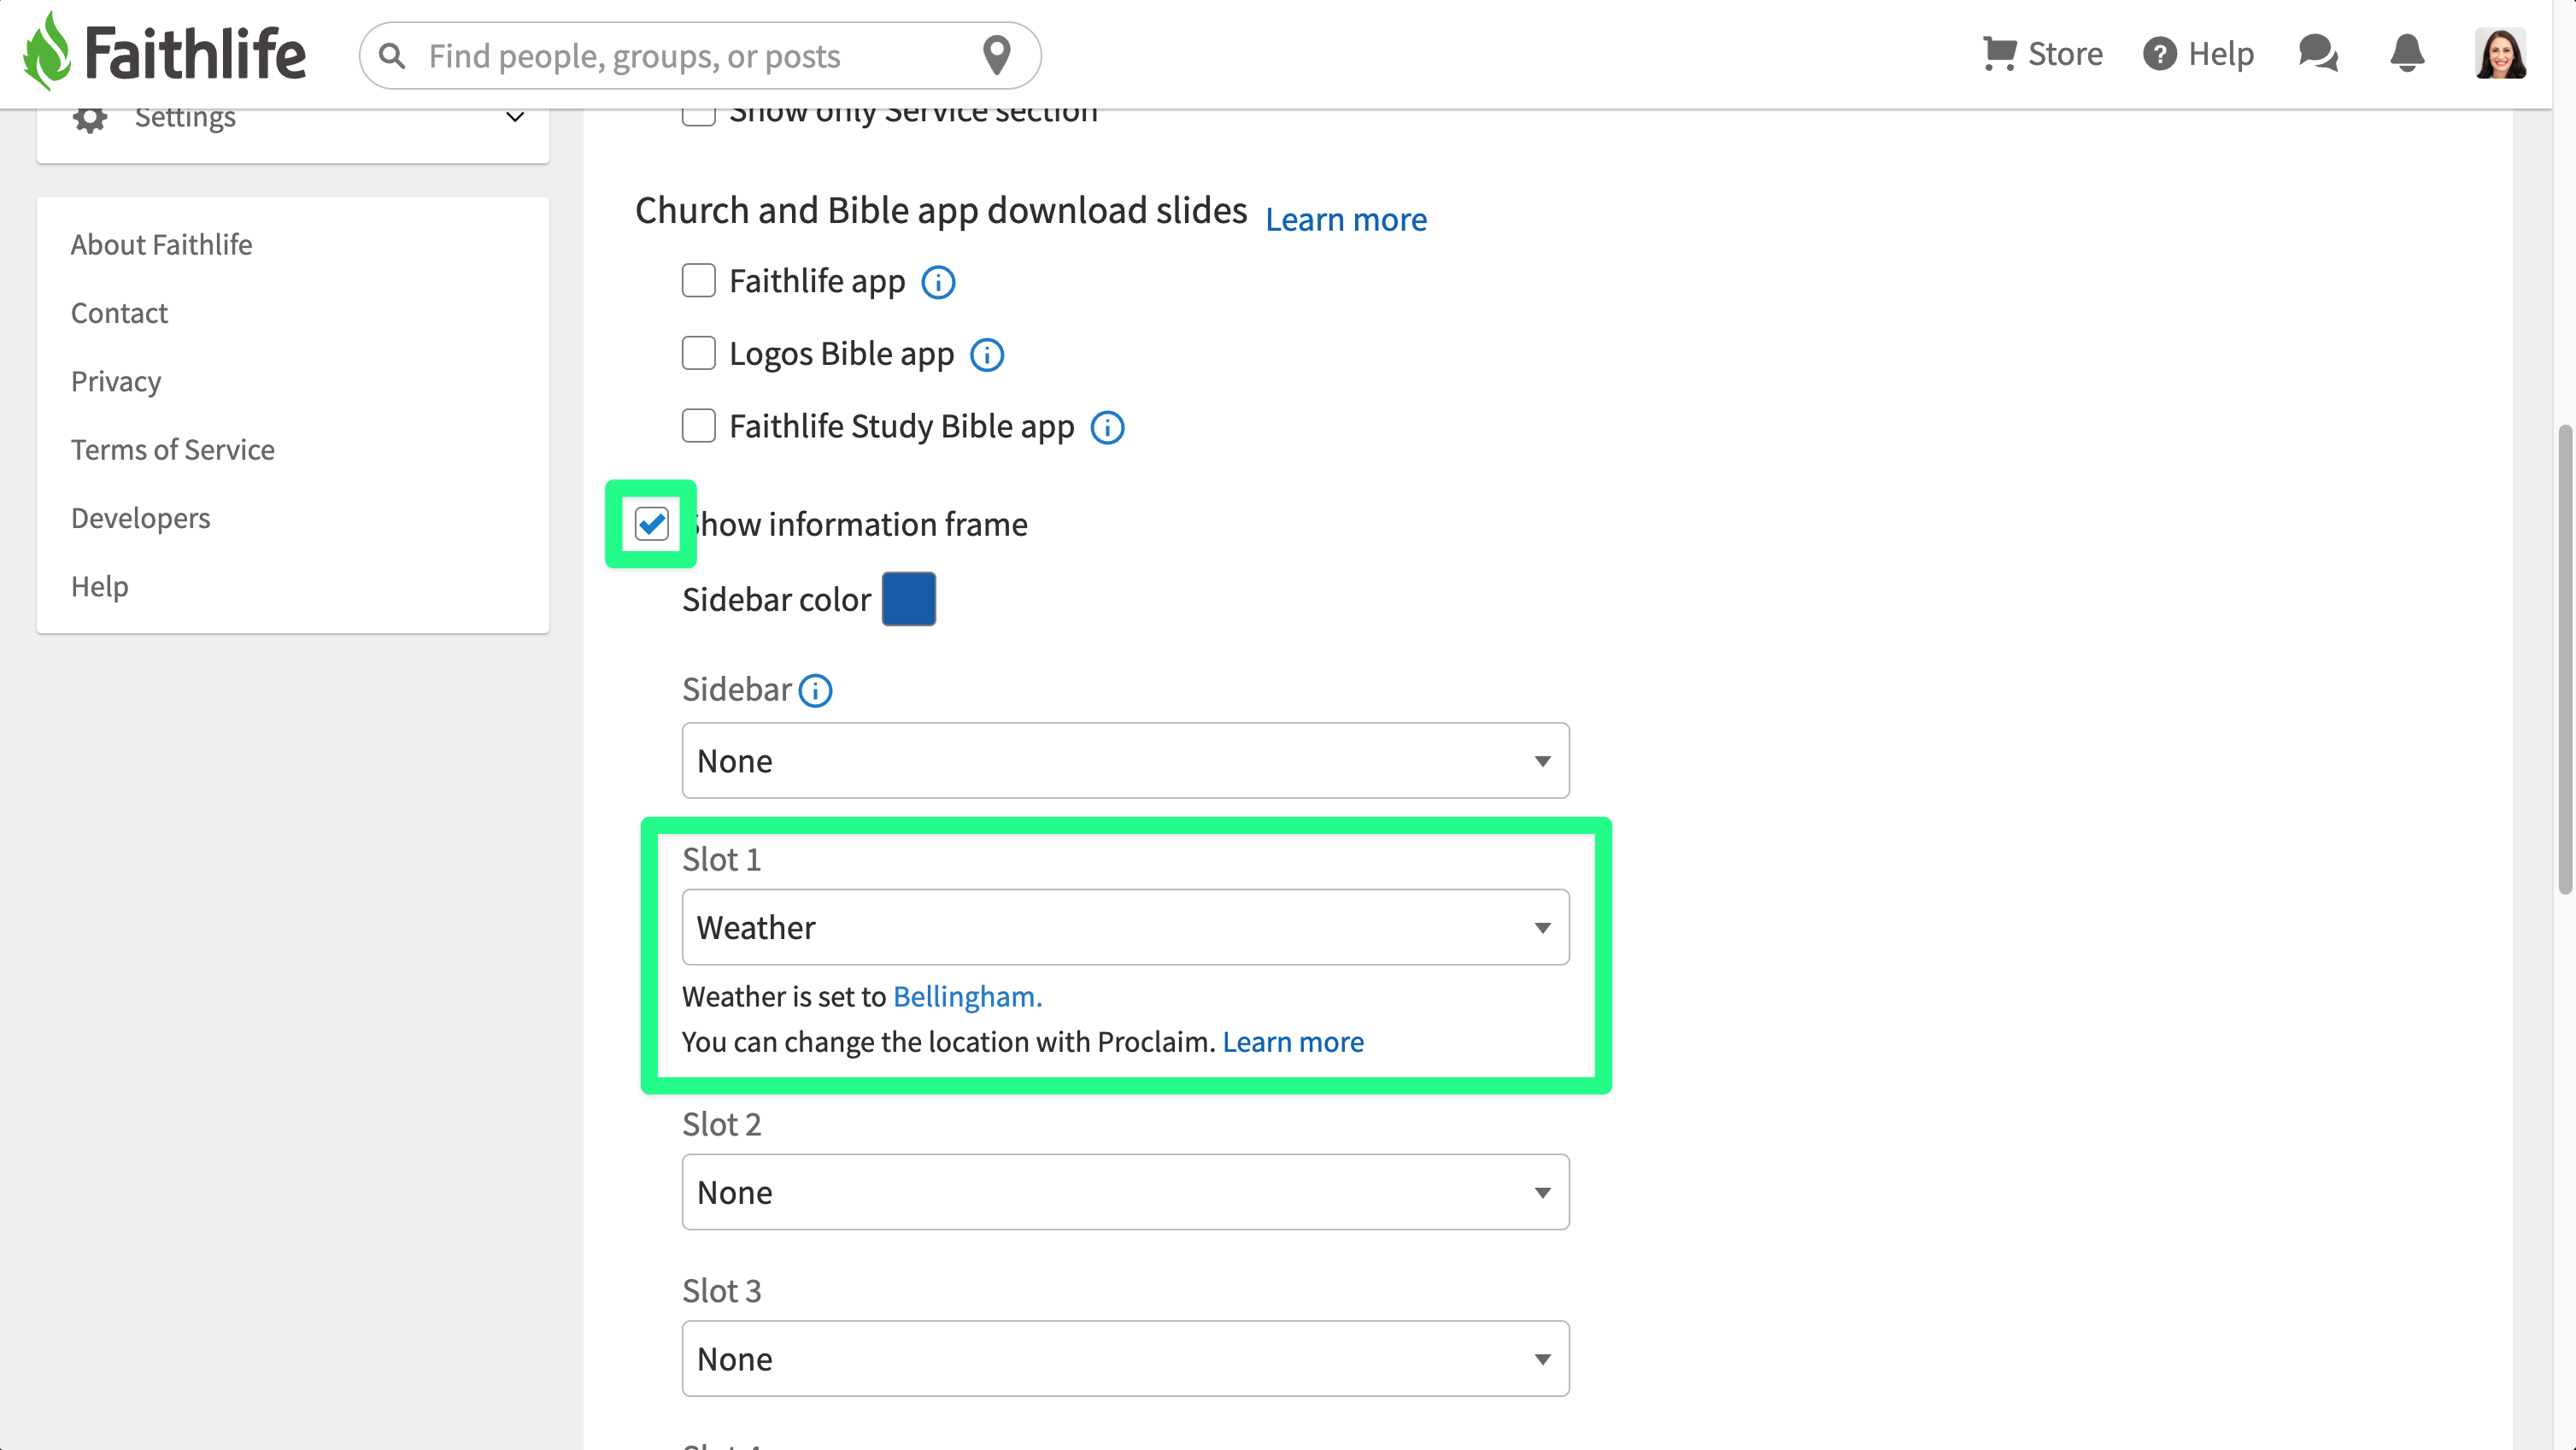
Task: Open Privacy in the left menu
Action: click(x=116, y=382)
